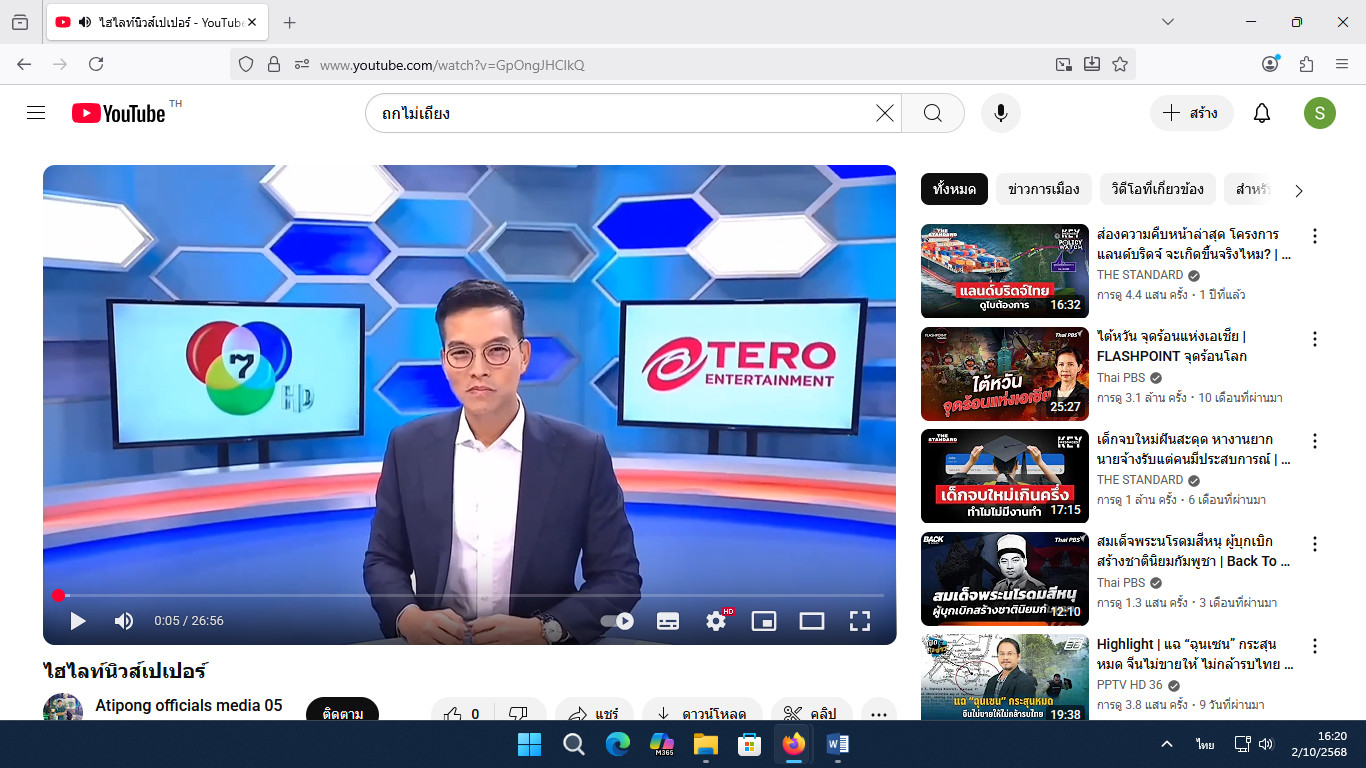Select the ทั้งหมด filter chip
Screen dimensions: 1366x768
(x=954, y=189)
